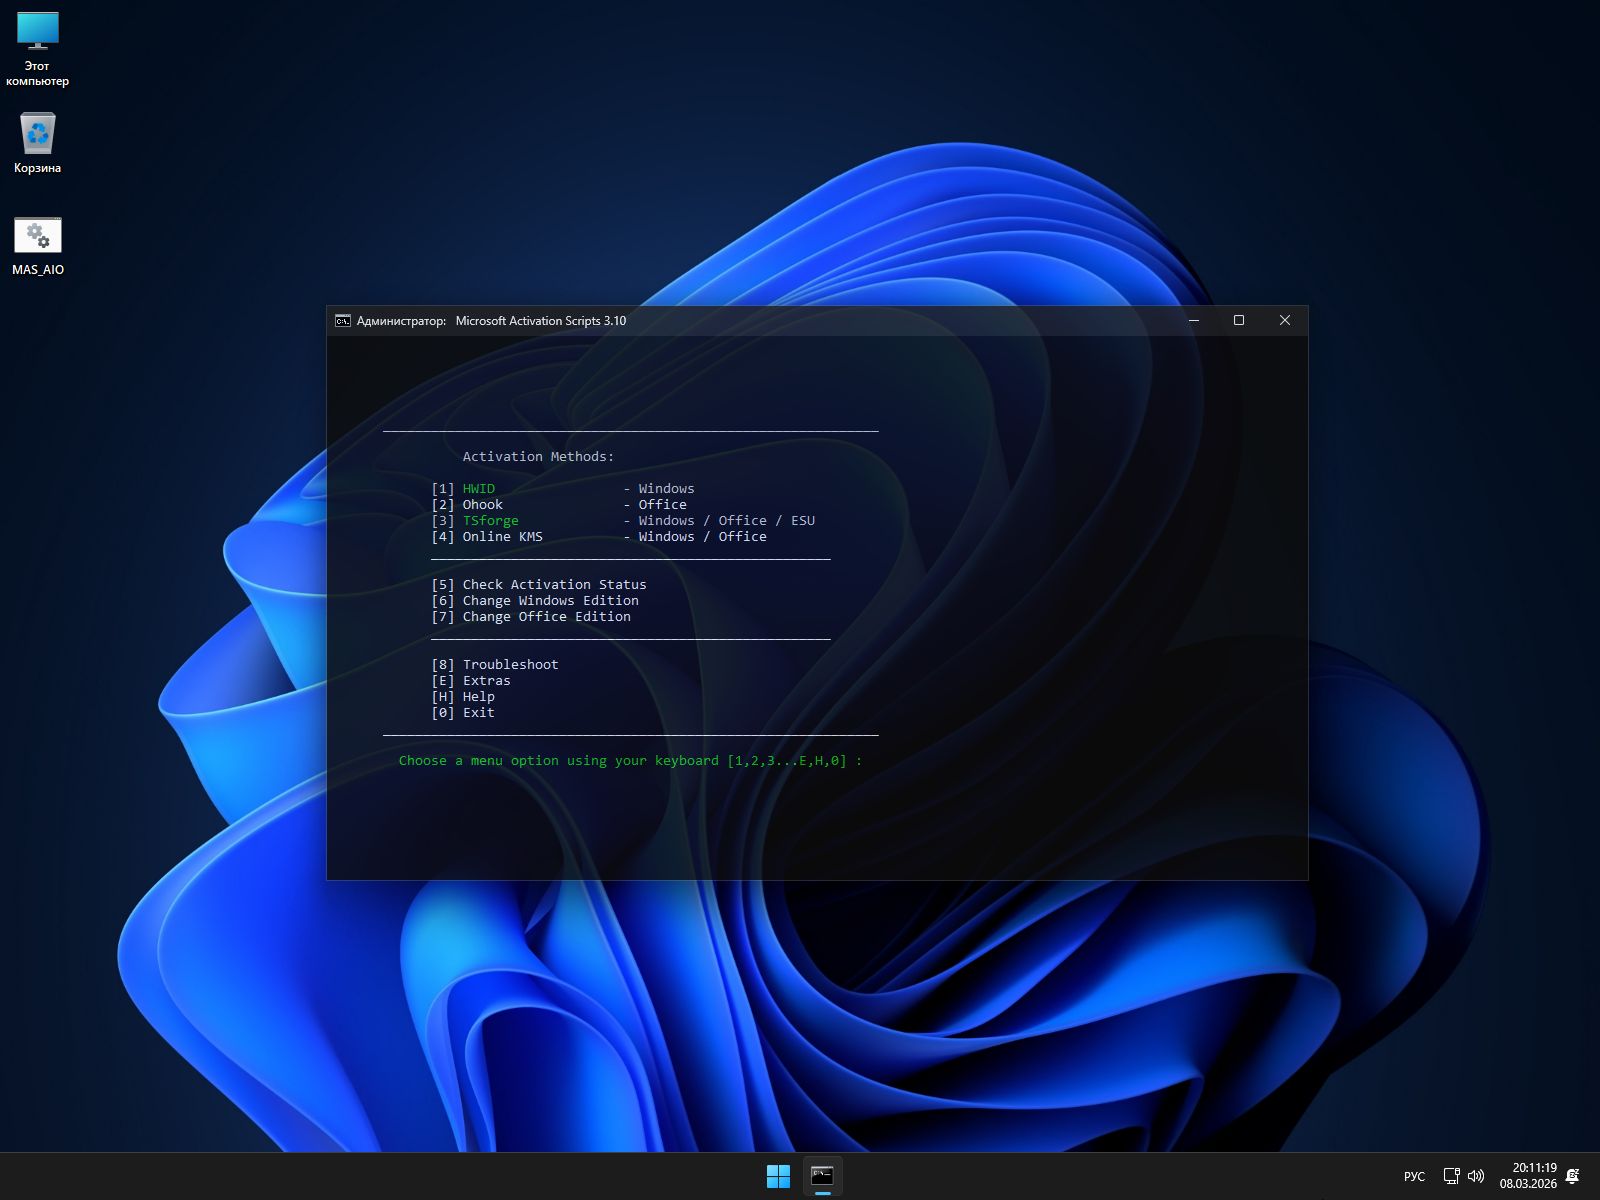Click the console app icon in taskbar

click(x=822, y=1176)
